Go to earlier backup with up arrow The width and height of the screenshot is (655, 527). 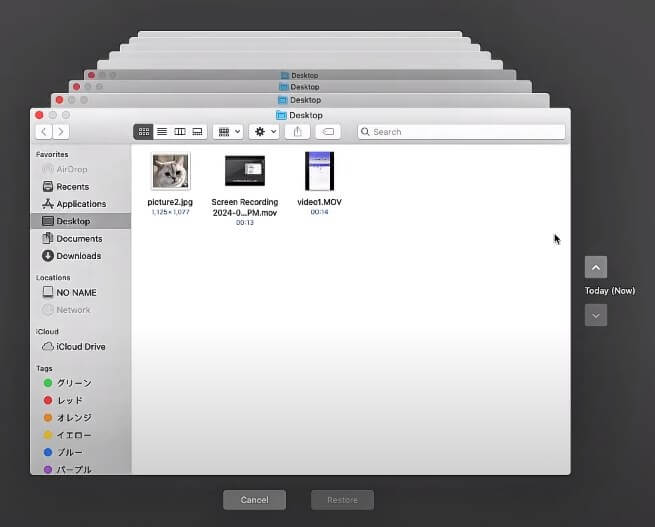[596, 267]
